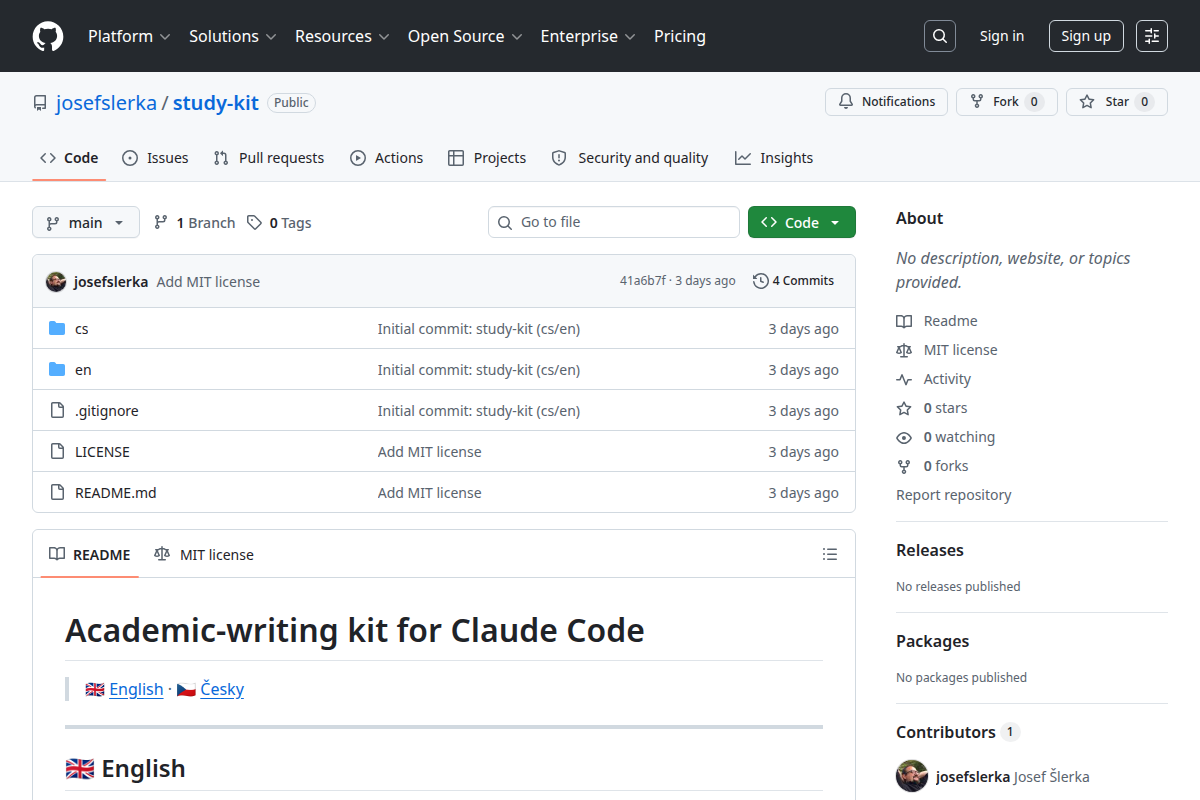Select the Code repository tab
This screenshot has width=1200, height=800.
pos(69,158)
